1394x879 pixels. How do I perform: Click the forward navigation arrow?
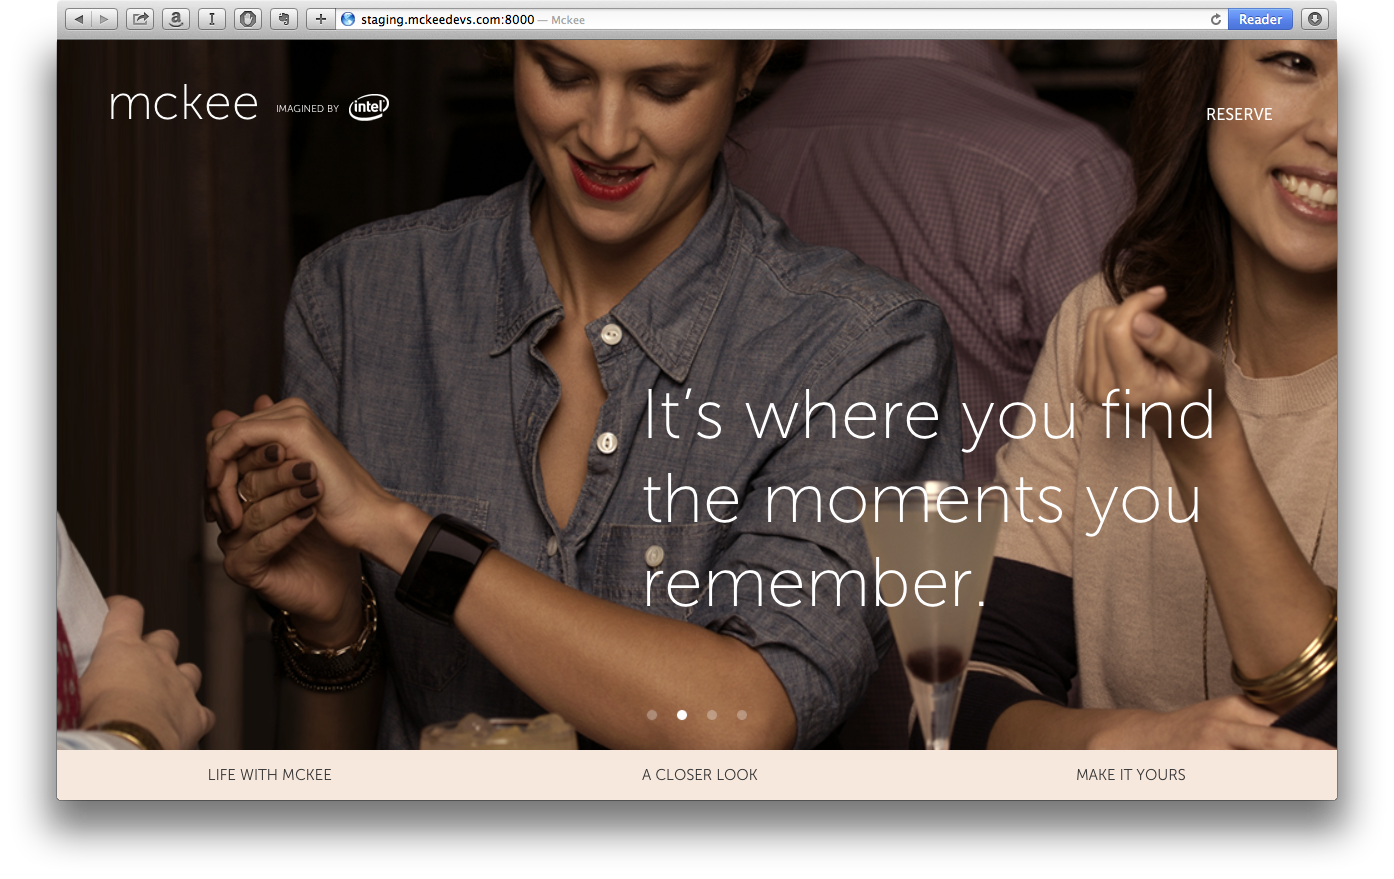click(104, 18)
